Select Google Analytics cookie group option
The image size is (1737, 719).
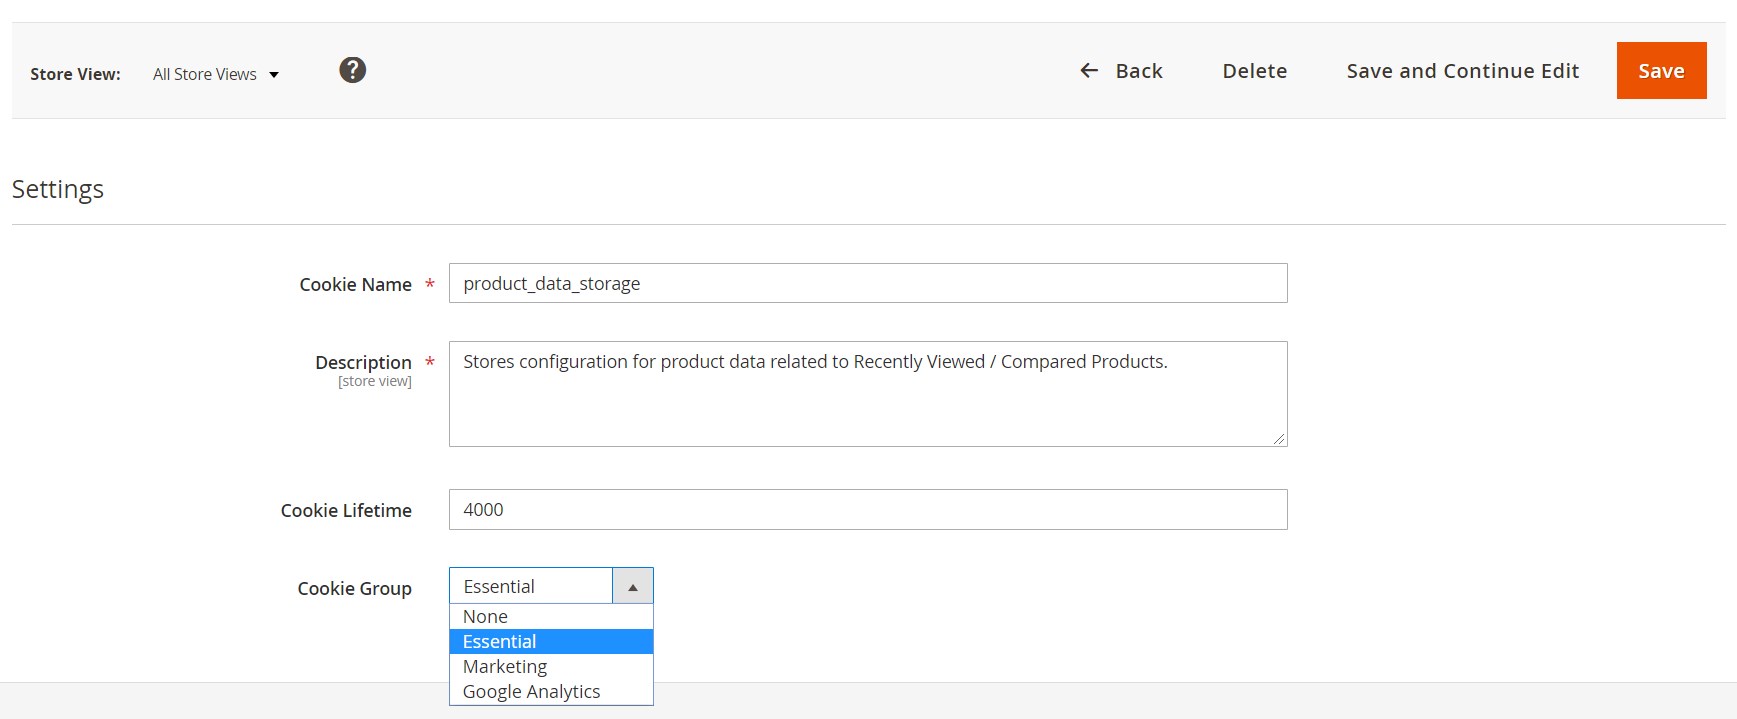click(x=531, y=692)
